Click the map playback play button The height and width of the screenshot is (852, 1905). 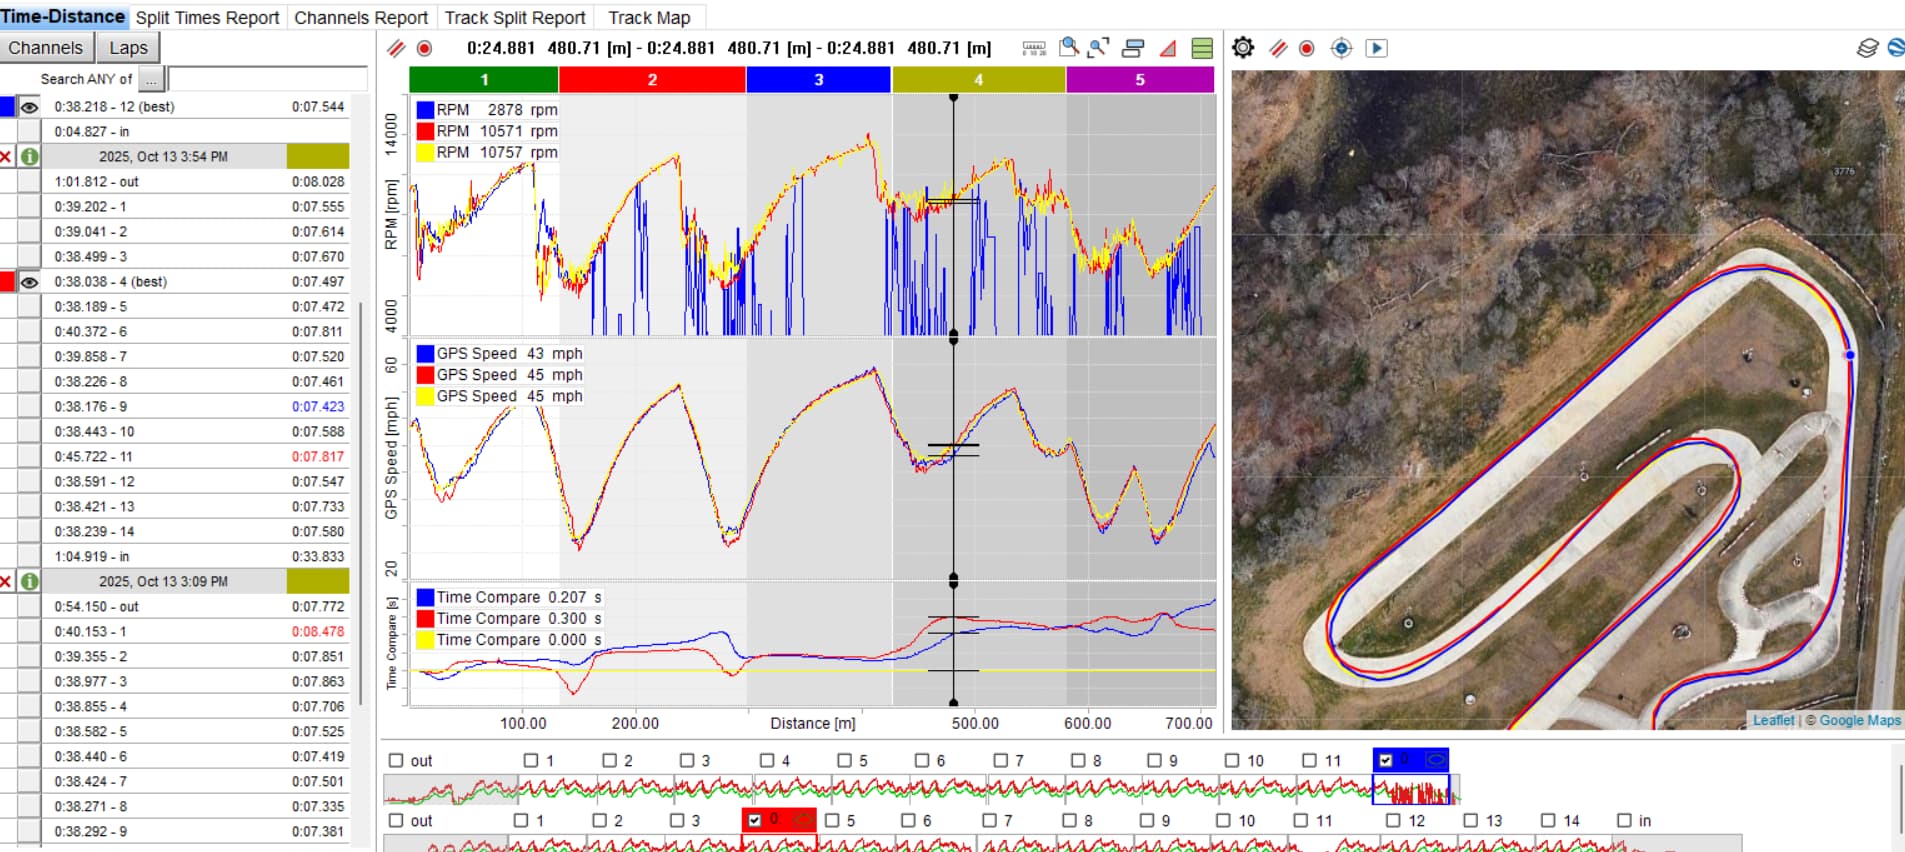pyautogui.click(x=1376, y=48)
